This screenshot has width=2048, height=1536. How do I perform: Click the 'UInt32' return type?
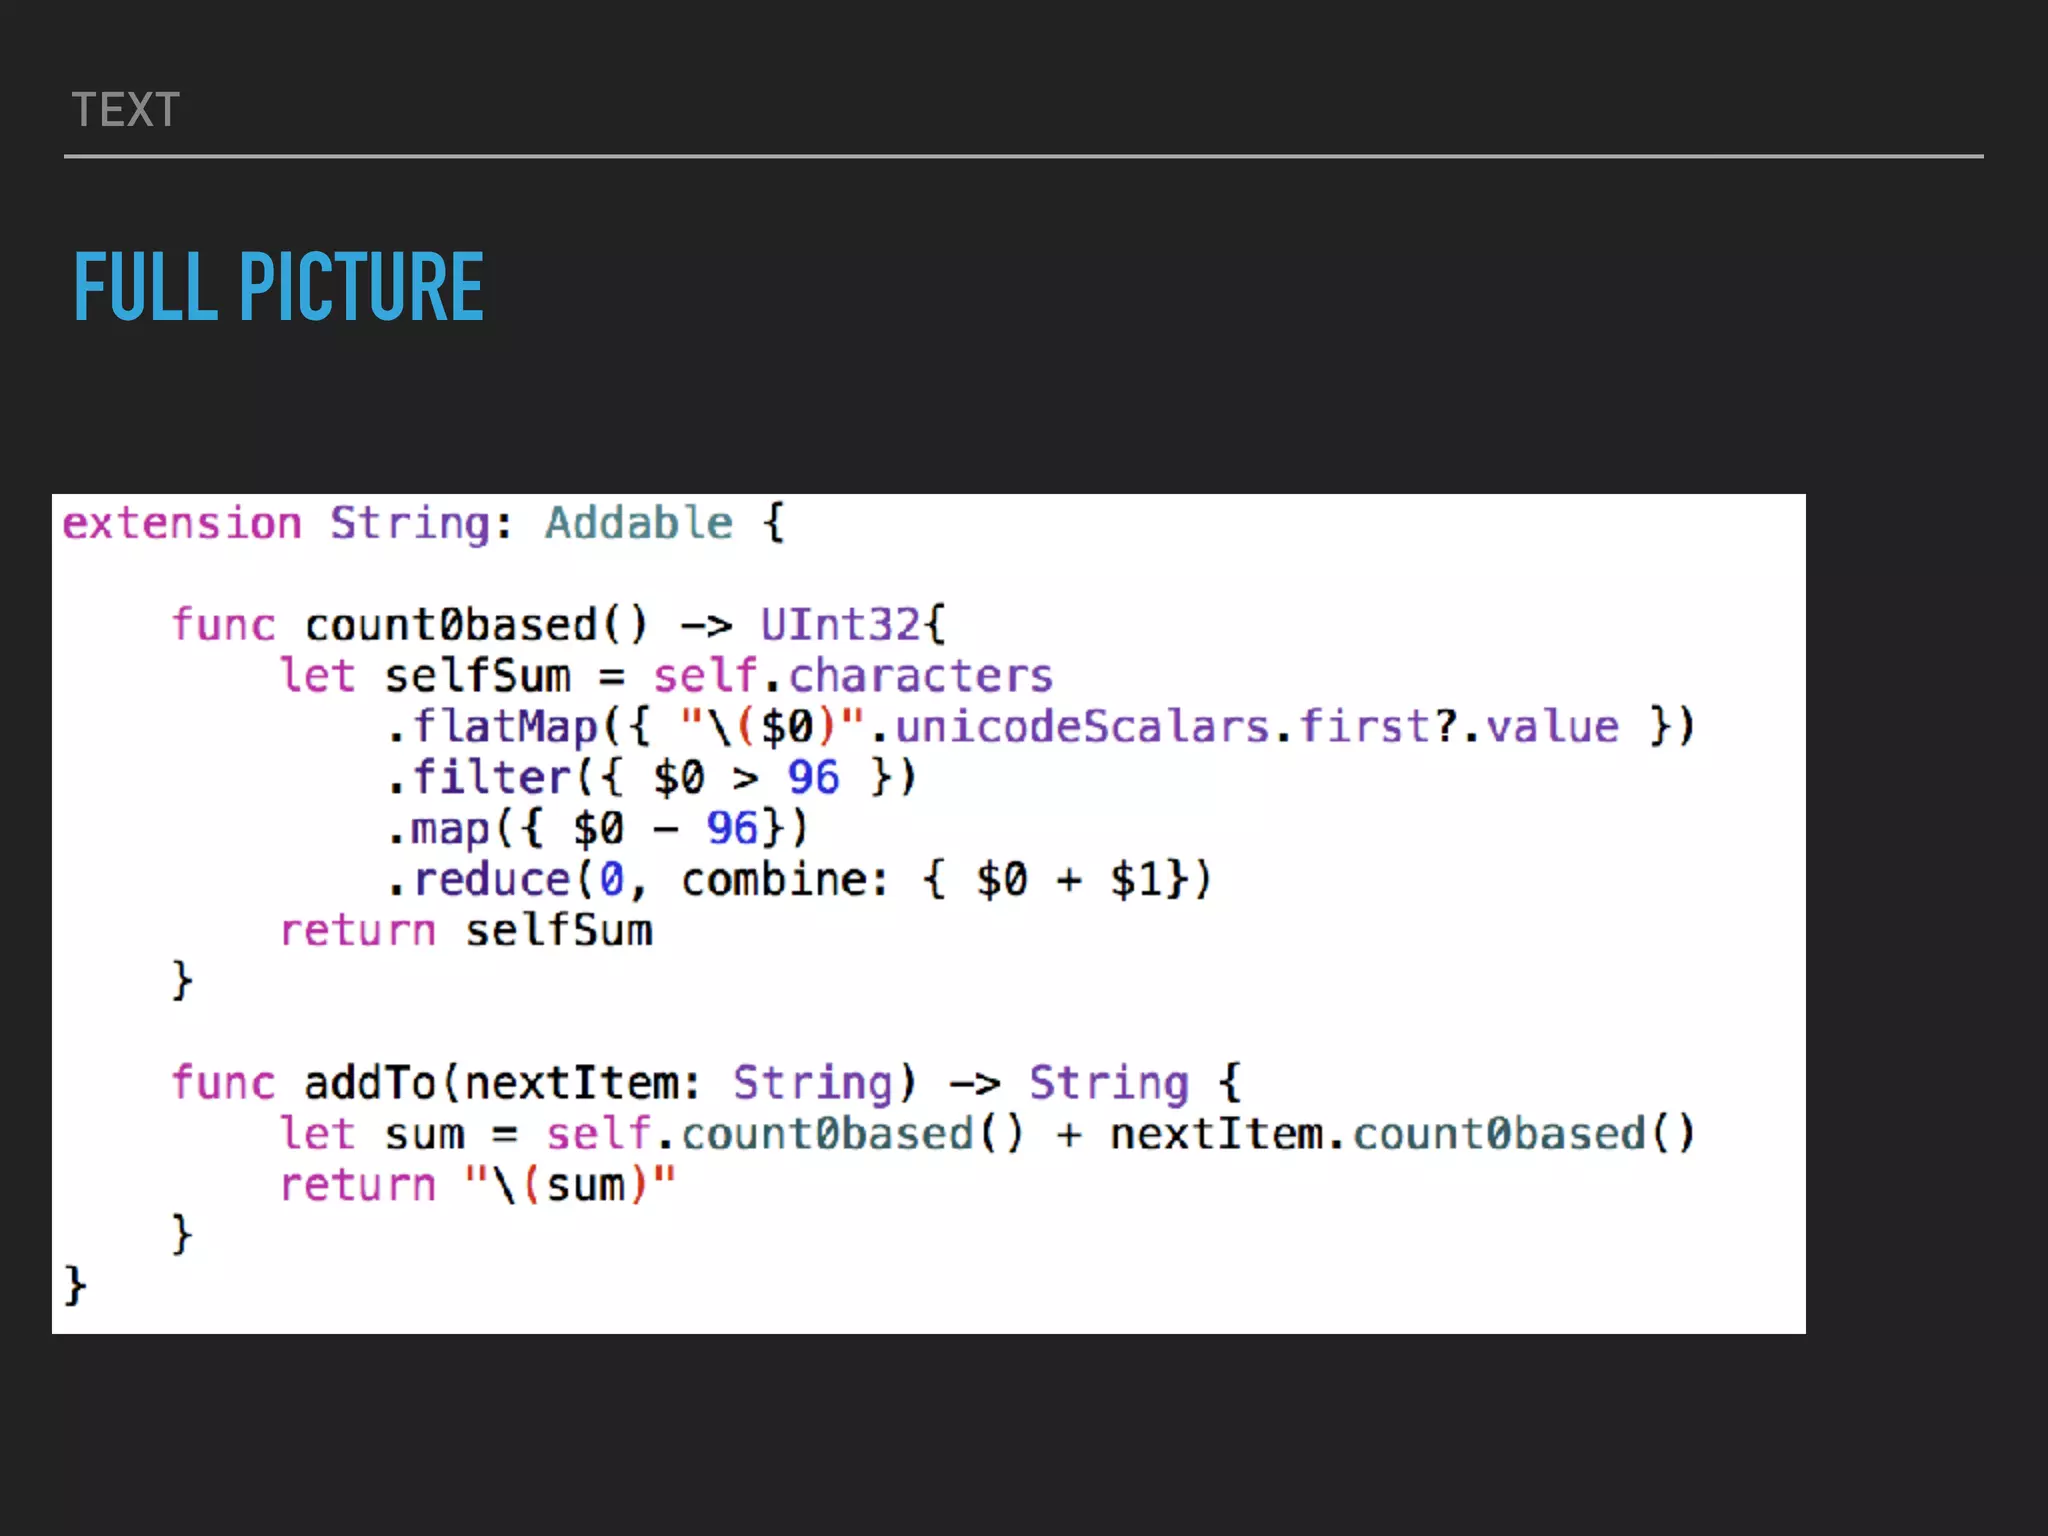coord(840,626)
